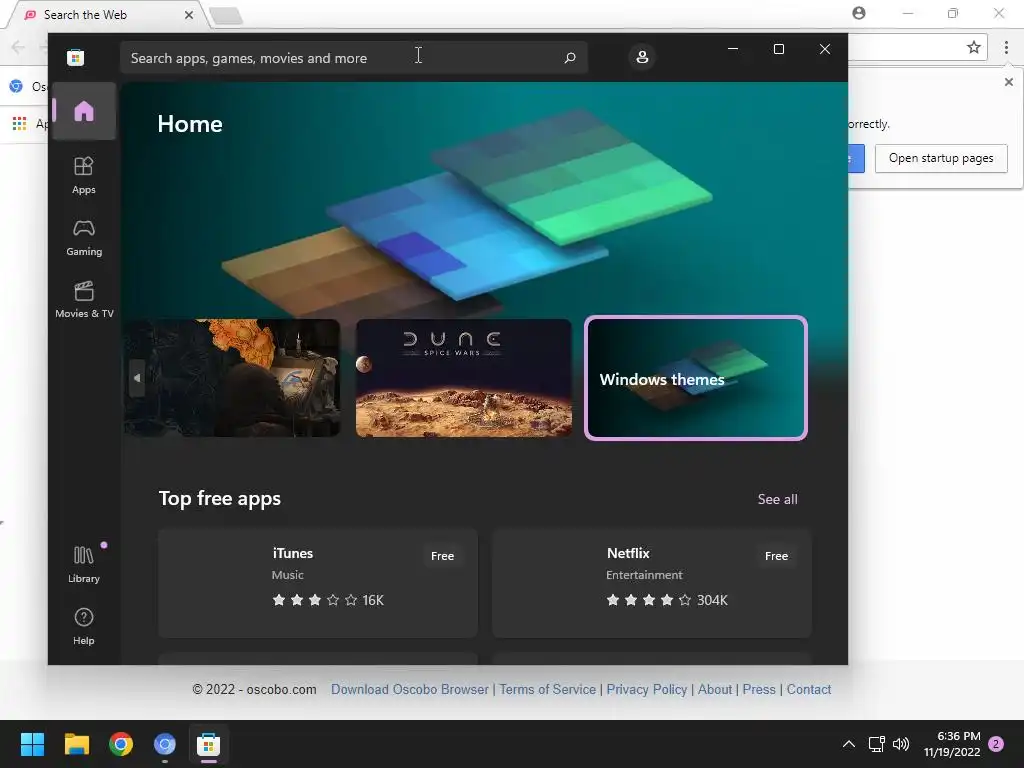Open the Home section in Store sidebar
Screen dimensions: 1024x768
click(x=84, y=111)
